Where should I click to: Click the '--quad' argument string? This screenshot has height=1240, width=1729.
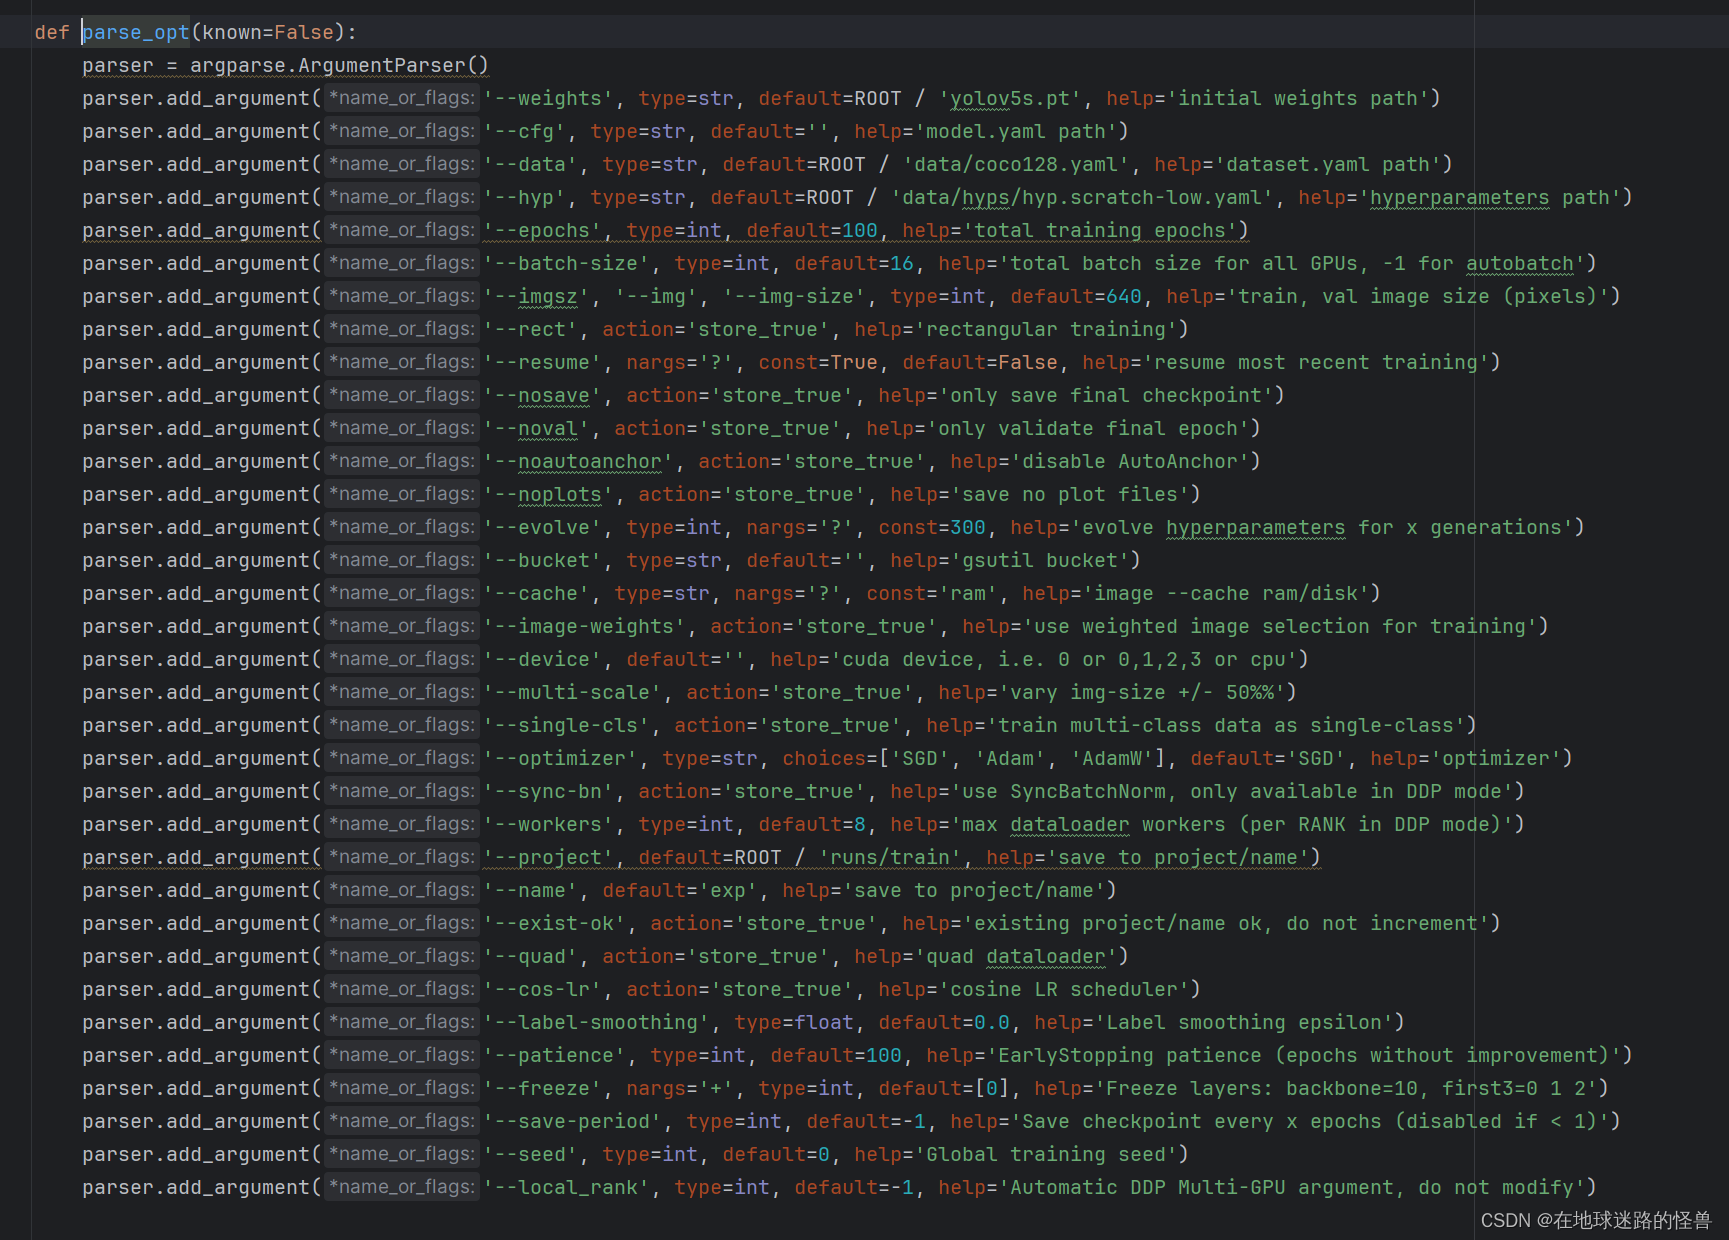[x=531, y=956]
